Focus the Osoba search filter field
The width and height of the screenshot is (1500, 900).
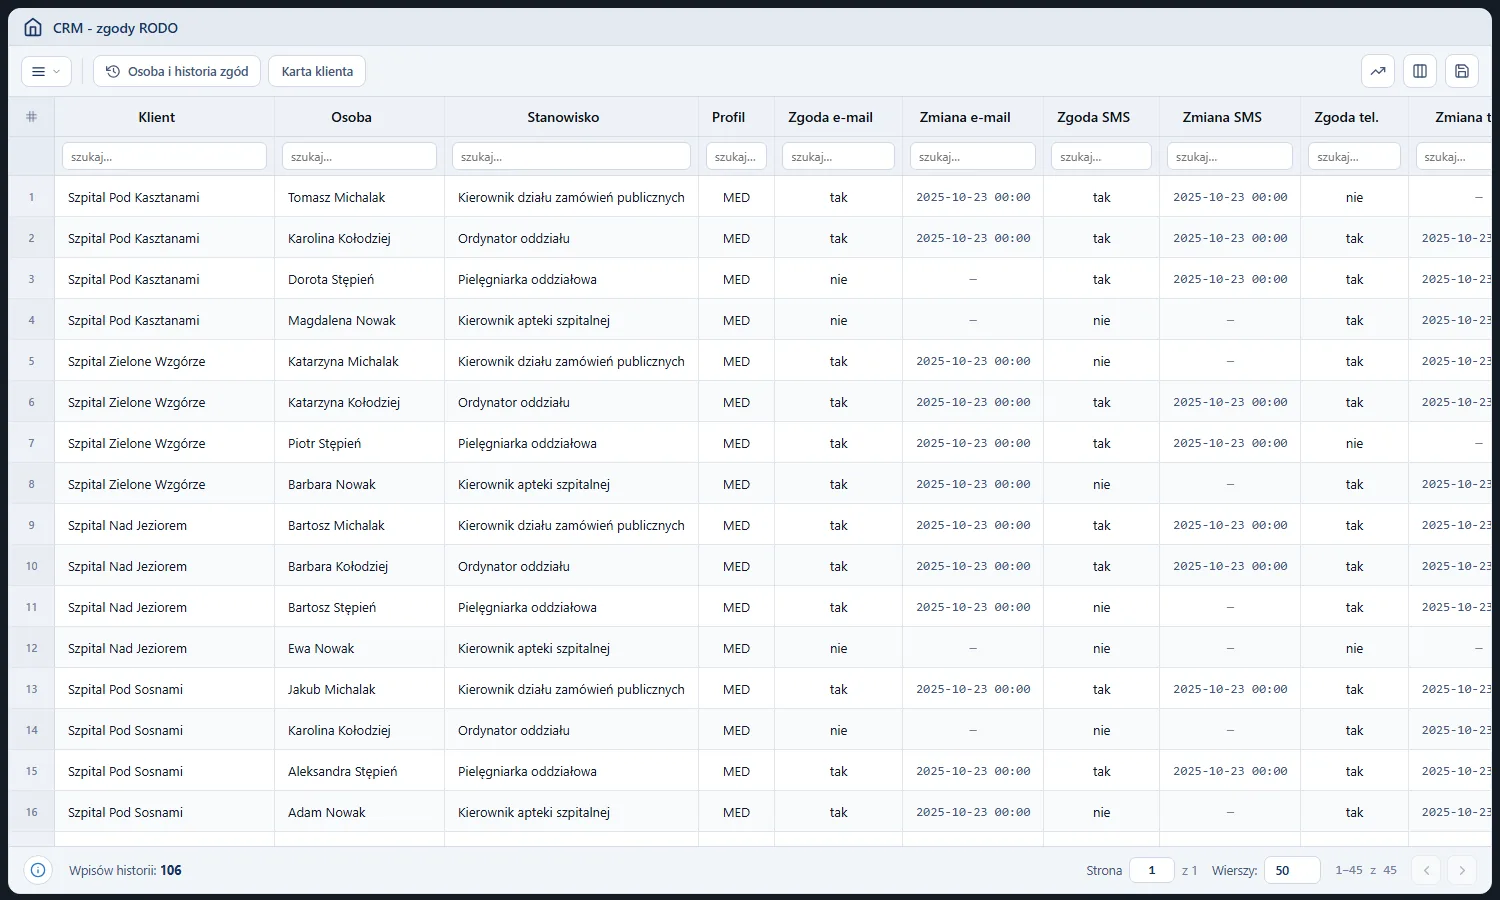point(359,156)
